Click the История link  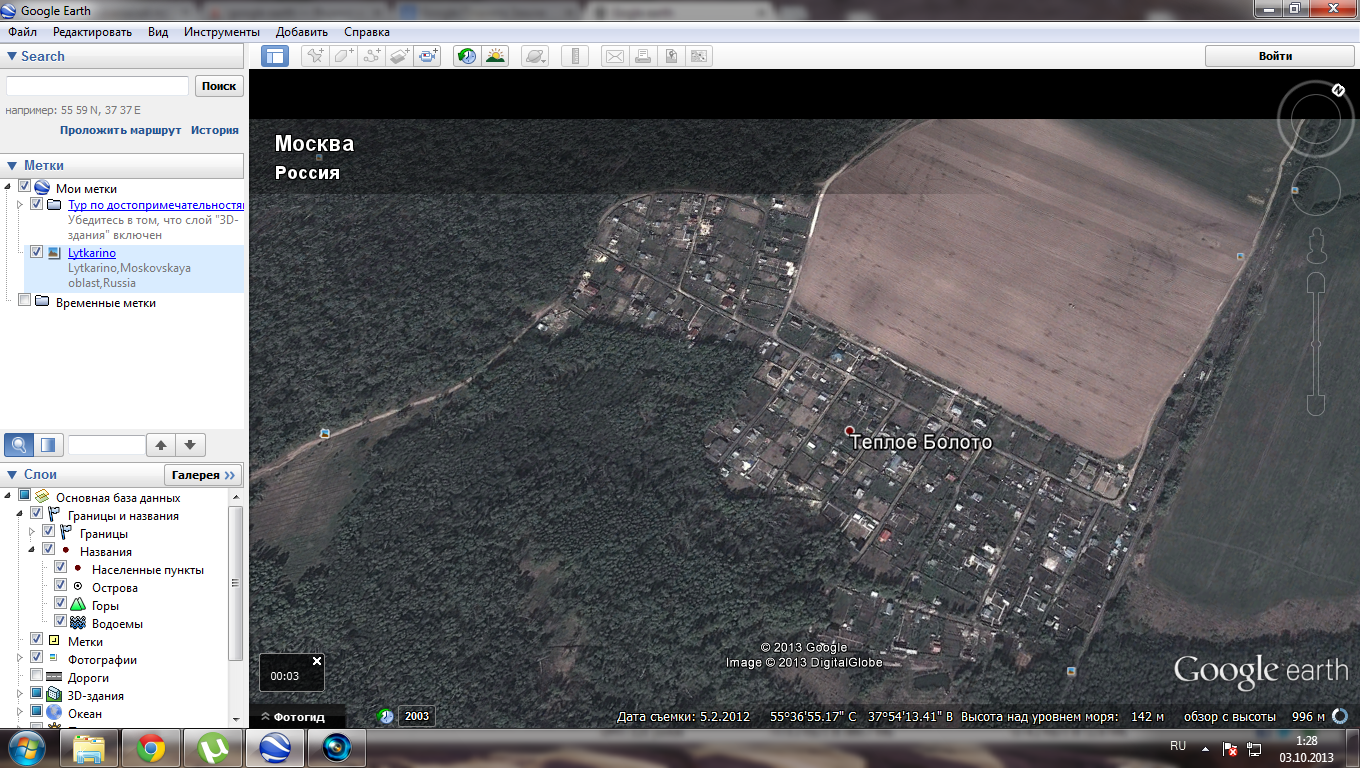click(215, 130)
